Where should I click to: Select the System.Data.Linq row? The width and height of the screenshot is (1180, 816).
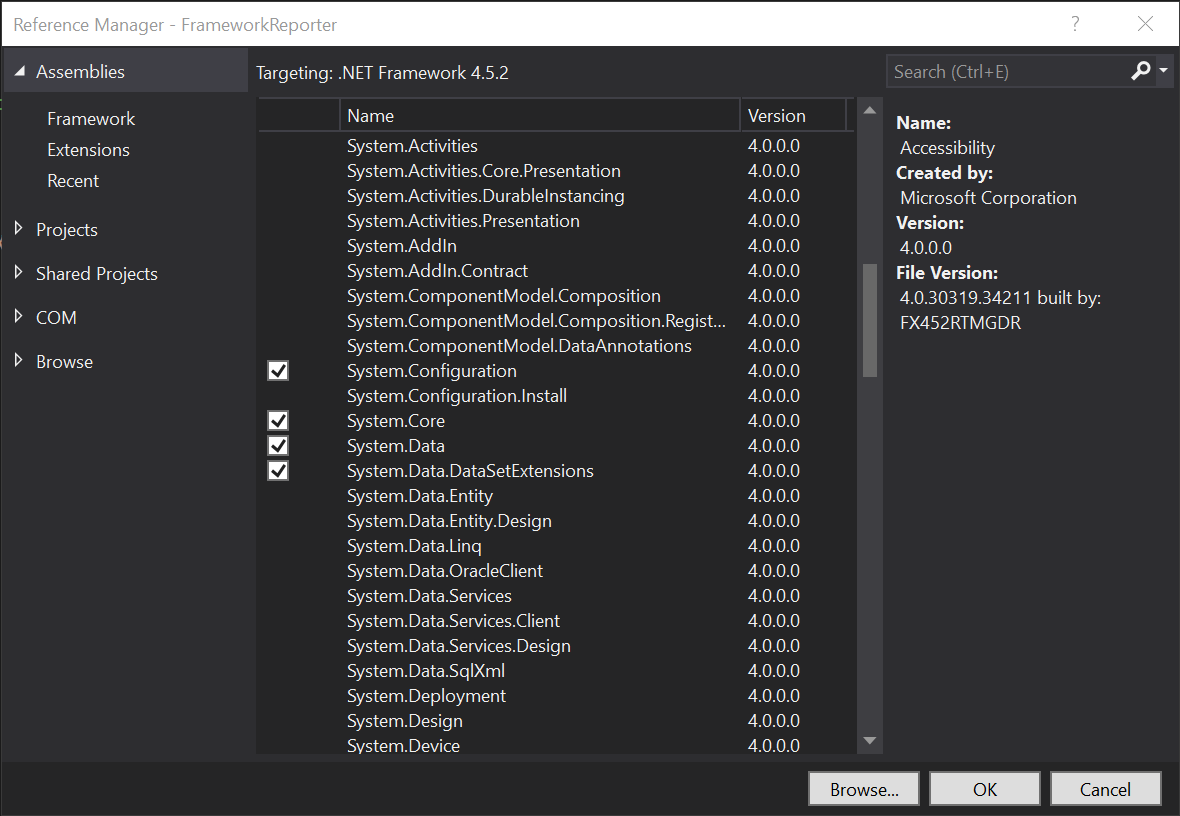point(555,545)
